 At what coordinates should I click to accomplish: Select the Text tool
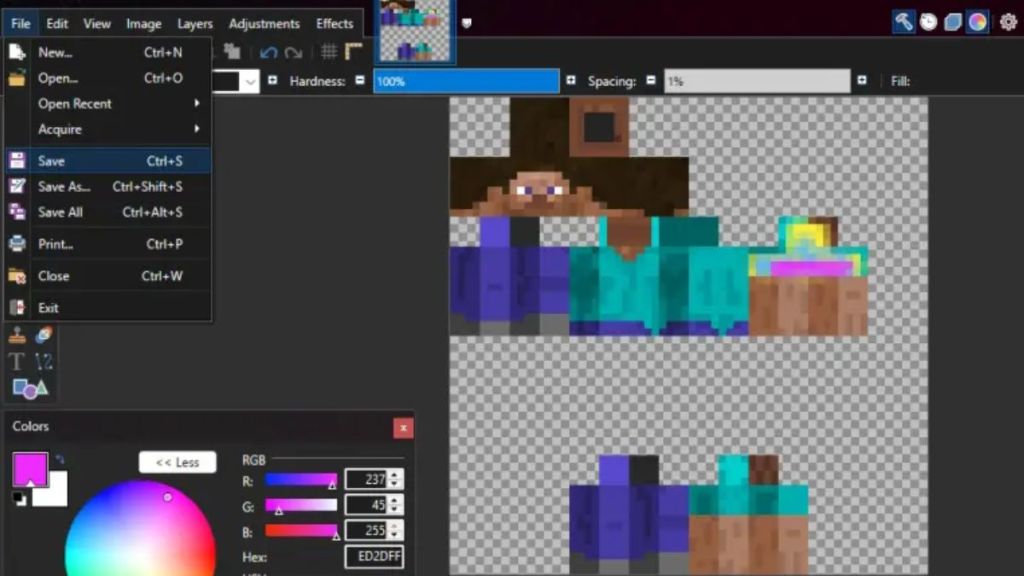16,361
